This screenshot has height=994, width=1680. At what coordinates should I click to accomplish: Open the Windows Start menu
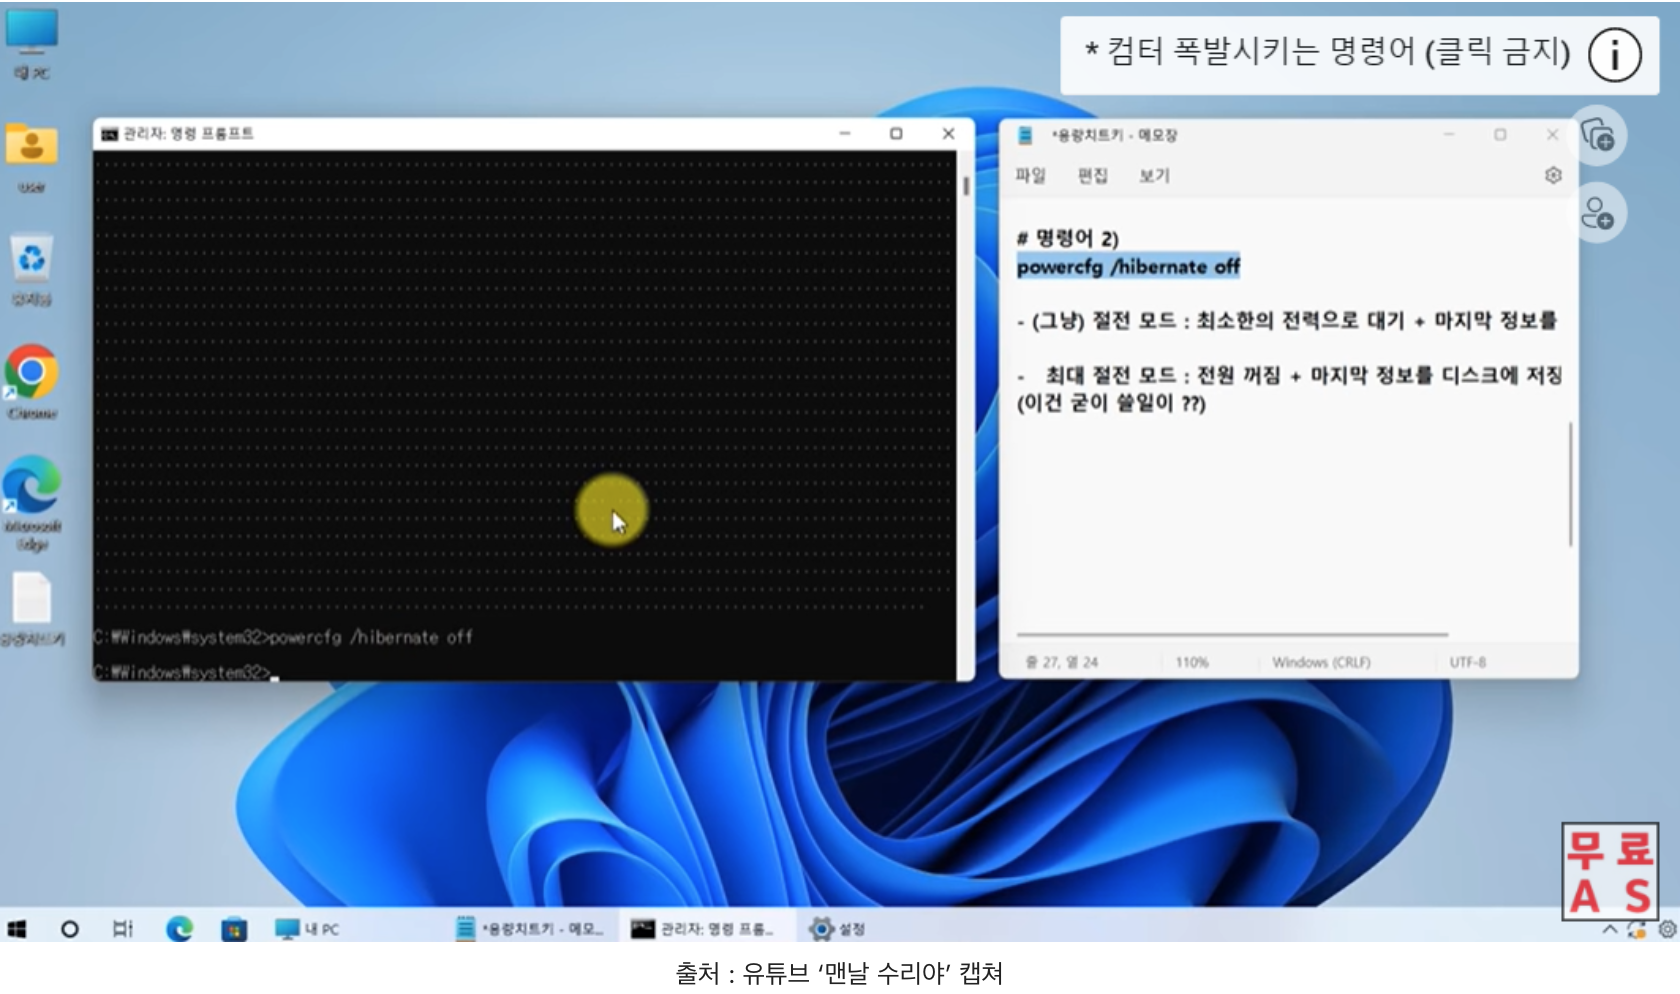coord(17,929)
